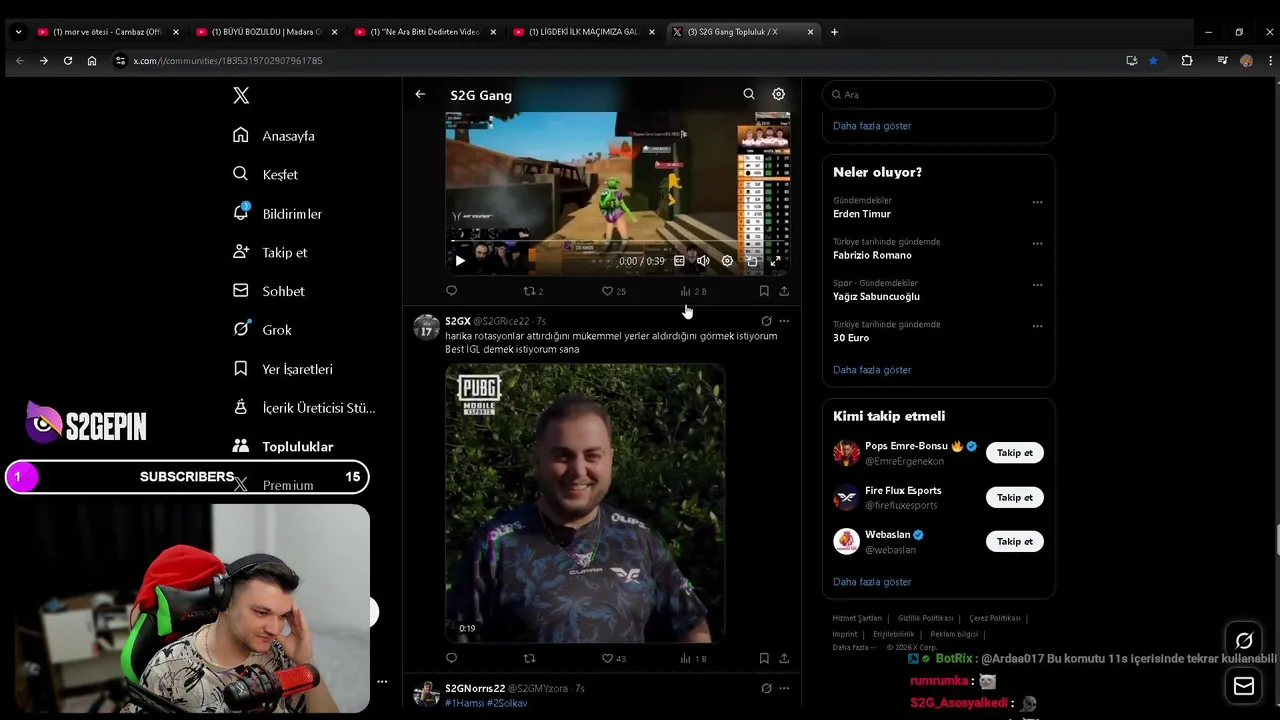This screenshot has width=1280, height=720.
Task: Open more options for Erden Timur trend
Action: coord(1037,202)
